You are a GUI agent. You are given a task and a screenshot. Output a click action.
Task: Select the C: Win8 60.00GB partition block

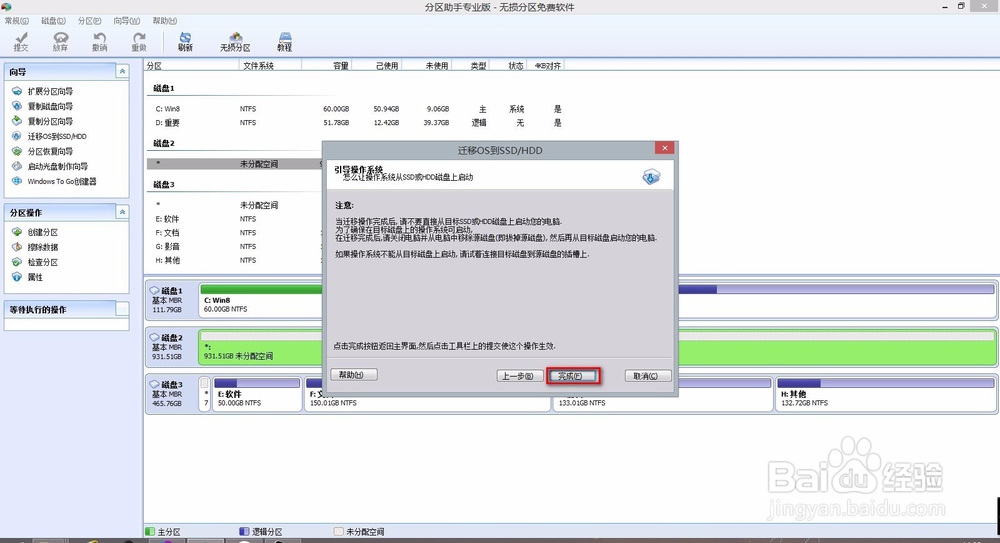261,300
